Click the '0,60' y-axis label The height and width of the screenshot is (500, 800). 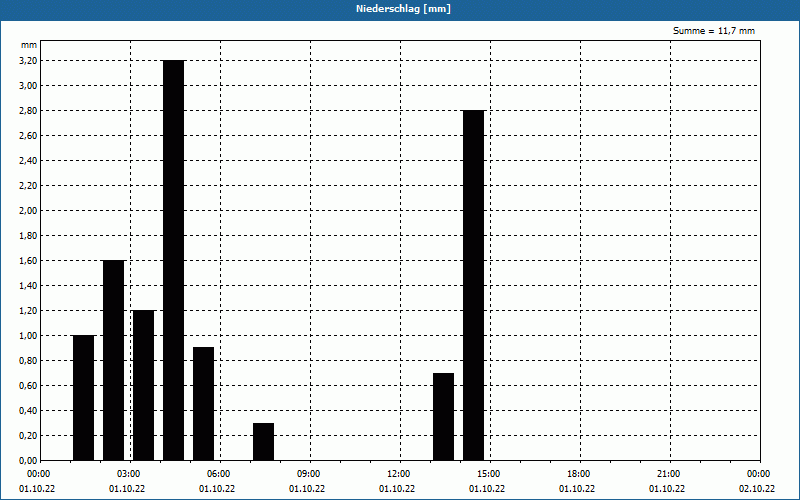(29, 386)
